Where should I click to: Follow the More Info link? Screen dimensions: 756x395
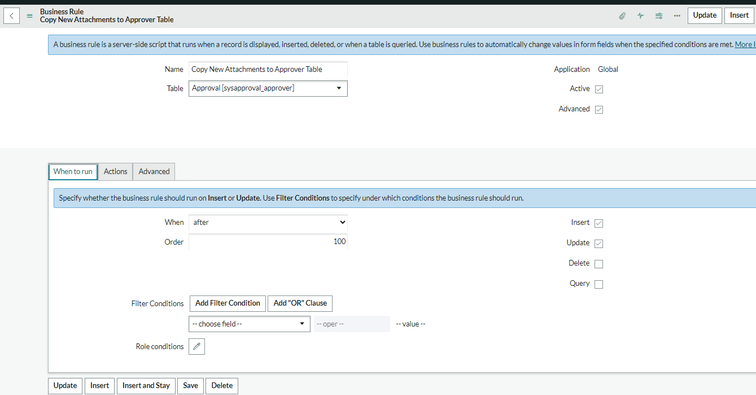pos(745,44)
